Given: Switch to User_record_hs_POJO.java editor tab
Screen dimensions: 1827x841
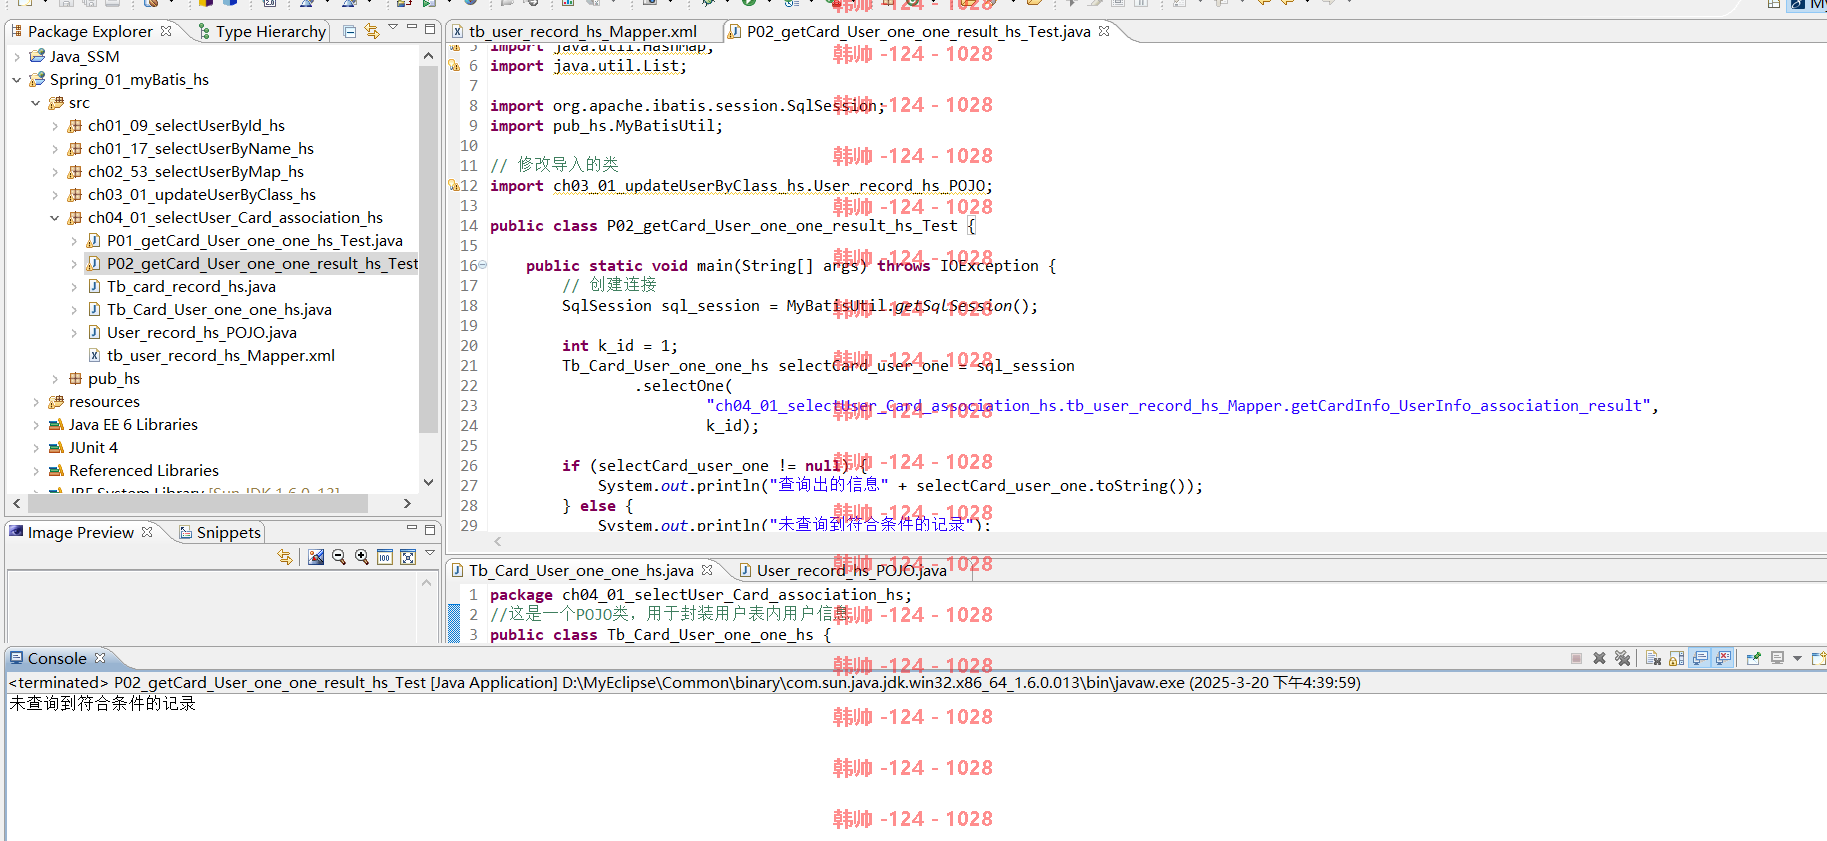Looking at the screenshot, I should 851,571.
